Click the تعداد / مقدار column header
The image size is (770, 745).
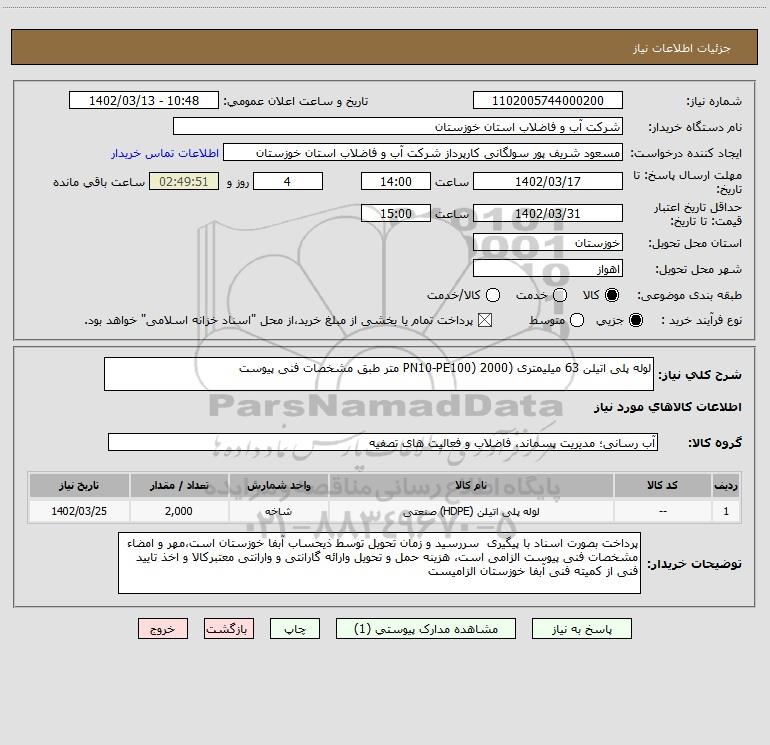[x=179, y=486]
